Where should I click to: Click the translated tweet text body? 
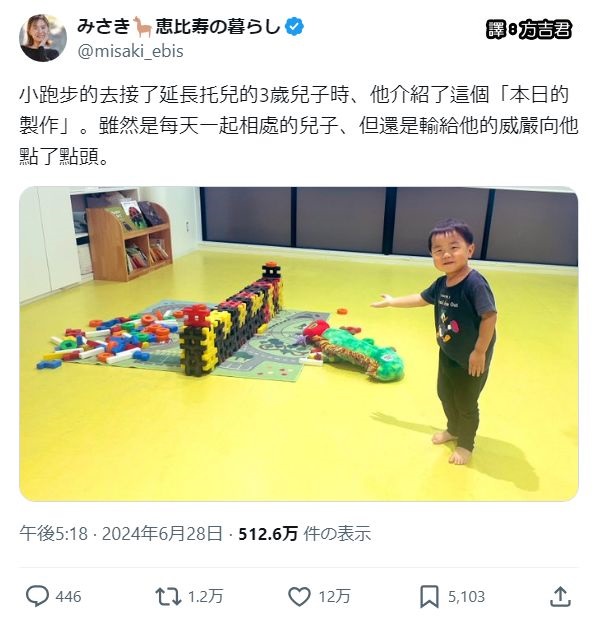coord(299,126)
